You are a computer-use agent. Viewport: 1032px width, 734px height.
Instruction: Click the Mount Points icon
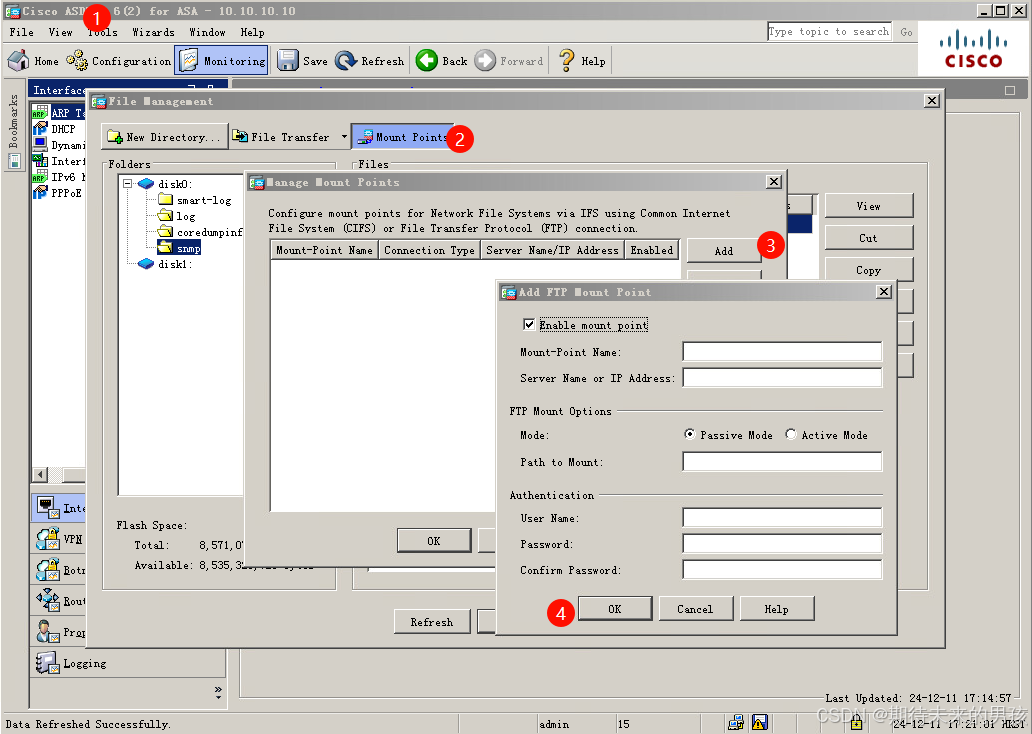tap(365, 137)
